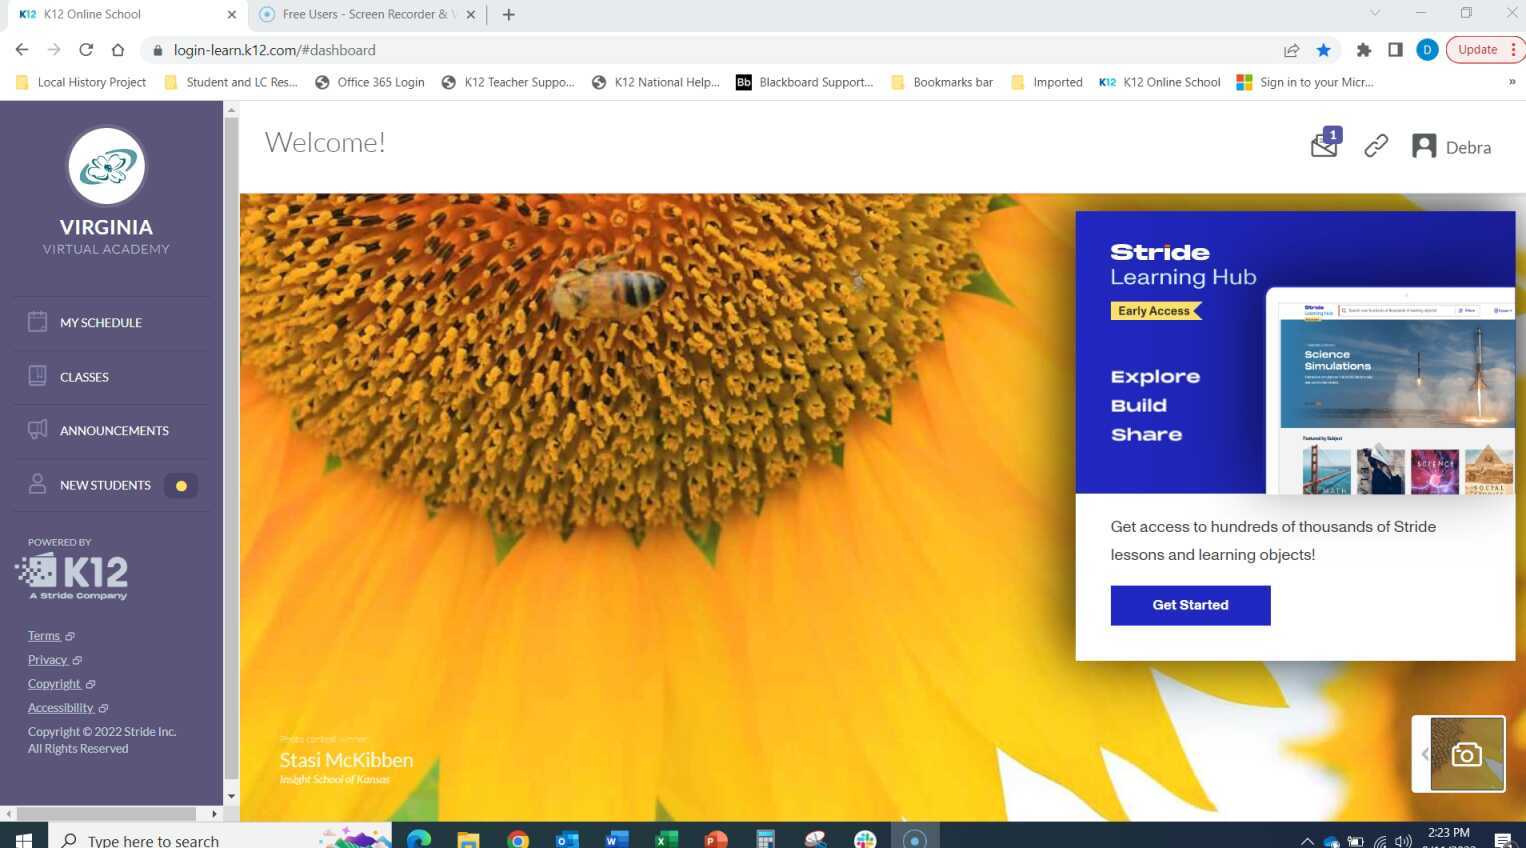The image size is (1526, 848).
Task: Click the Stride Learning Hub banner image
Action: (x=1295, y=352)
